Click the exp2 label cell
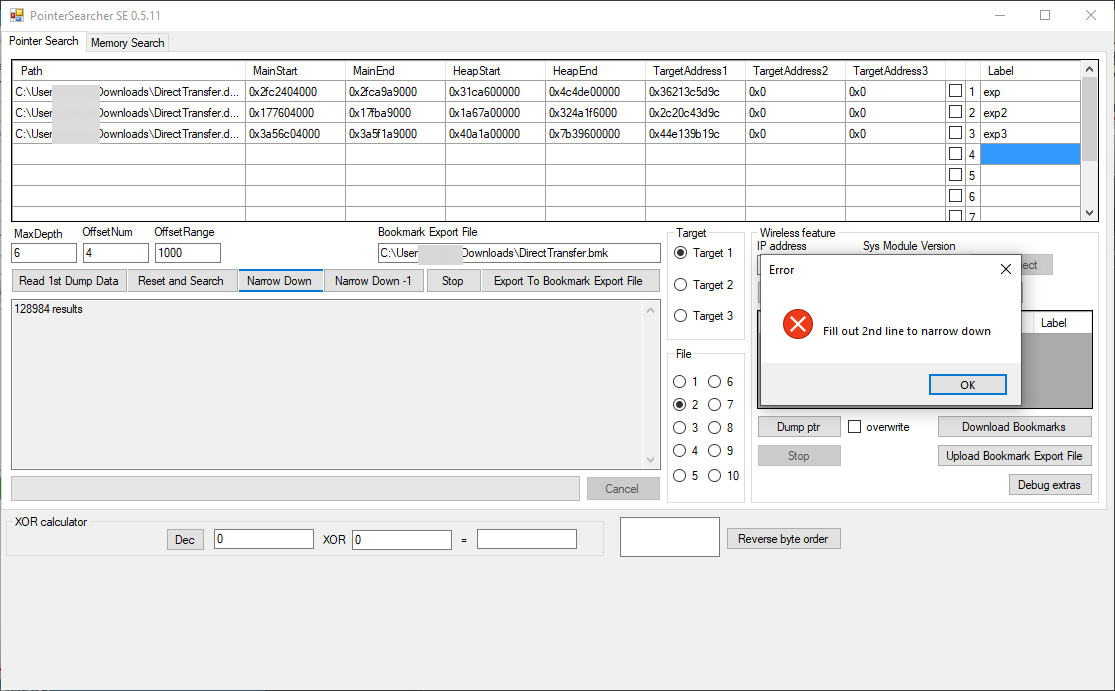 point(1030,112)
